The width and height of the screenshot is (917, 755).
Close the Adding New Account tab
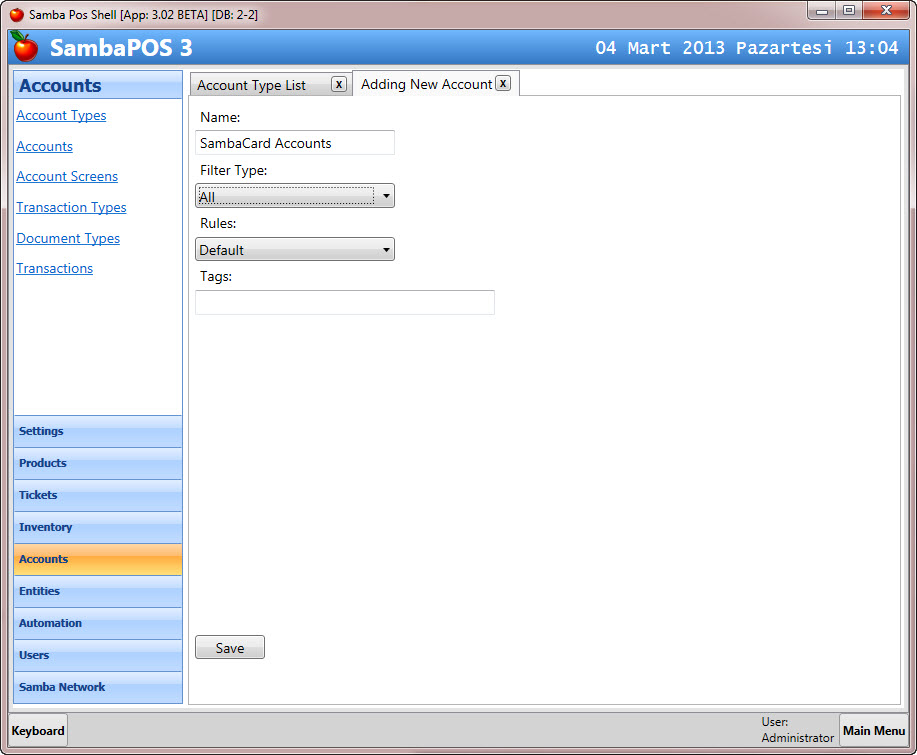[x=503, y=83]
